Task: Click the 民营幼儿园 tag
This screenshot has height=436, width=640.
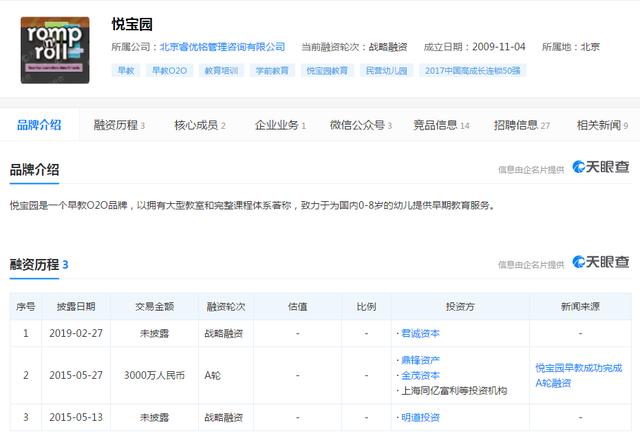Action: 386,71
